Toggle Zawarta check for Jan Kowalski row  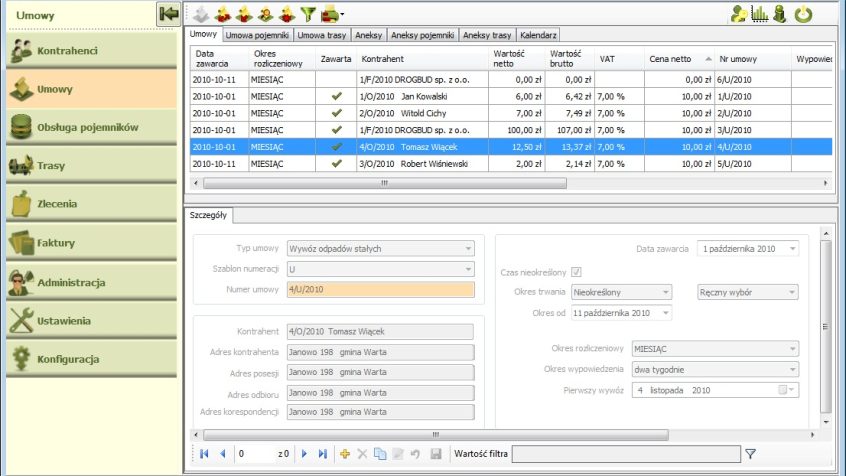point(337,96)
